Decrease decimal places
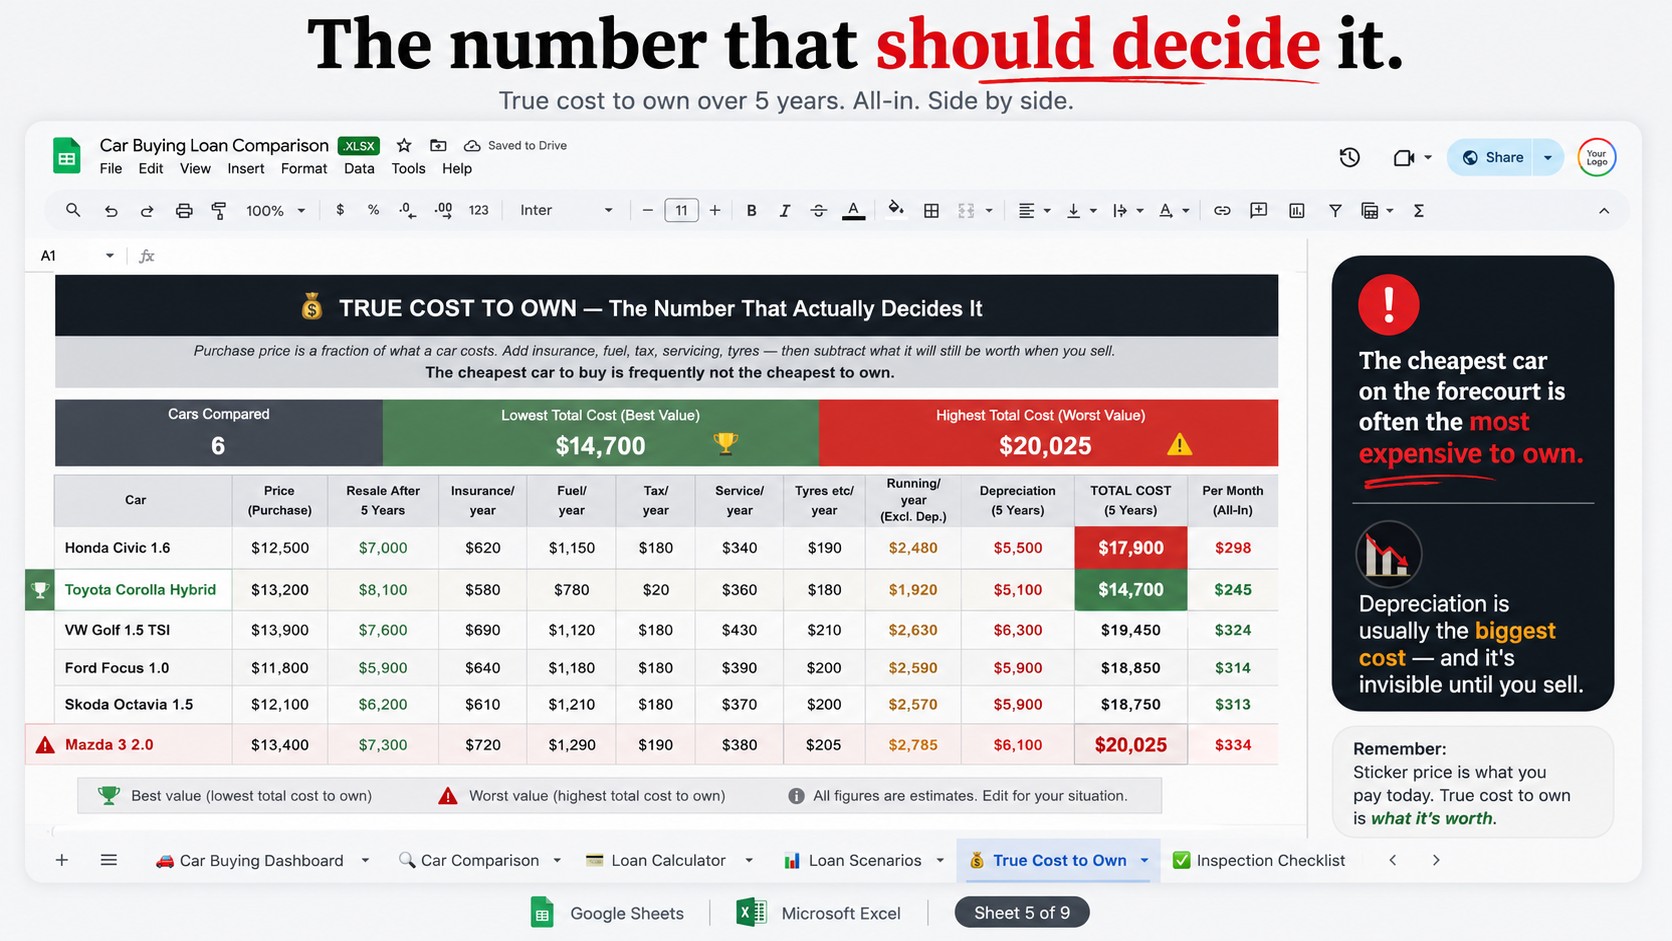This screenshot has width=1672, height=941. point(407,210)
